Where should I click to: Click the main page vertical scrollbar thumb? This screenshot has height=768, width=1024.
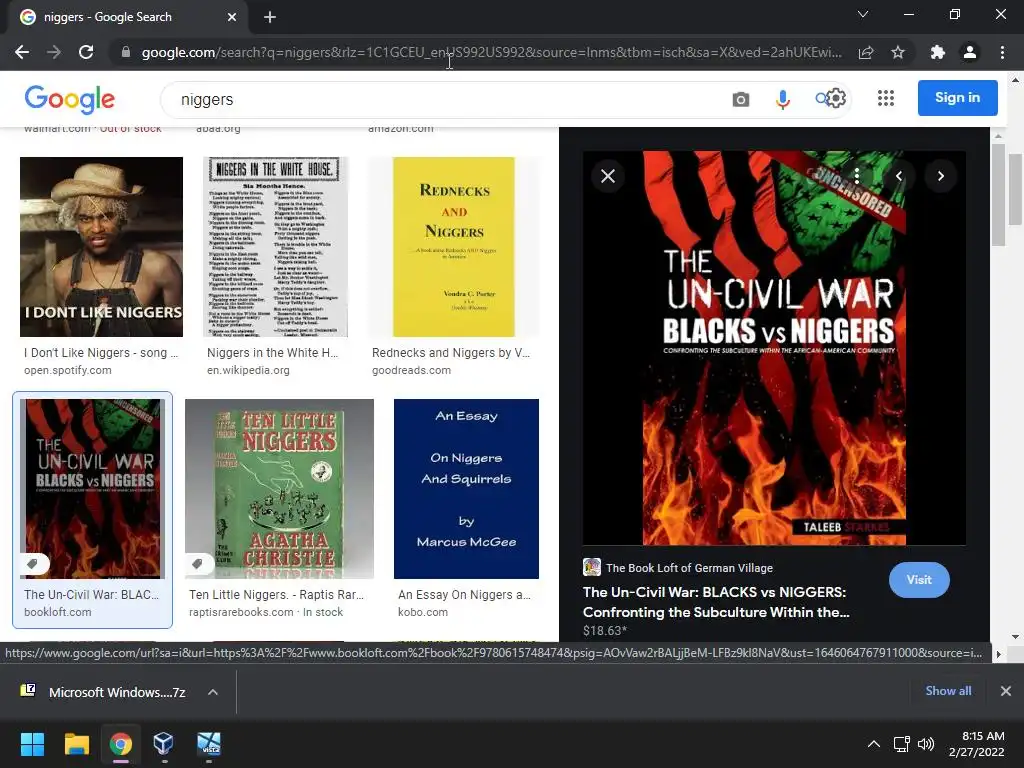[x=1016, y=188]
